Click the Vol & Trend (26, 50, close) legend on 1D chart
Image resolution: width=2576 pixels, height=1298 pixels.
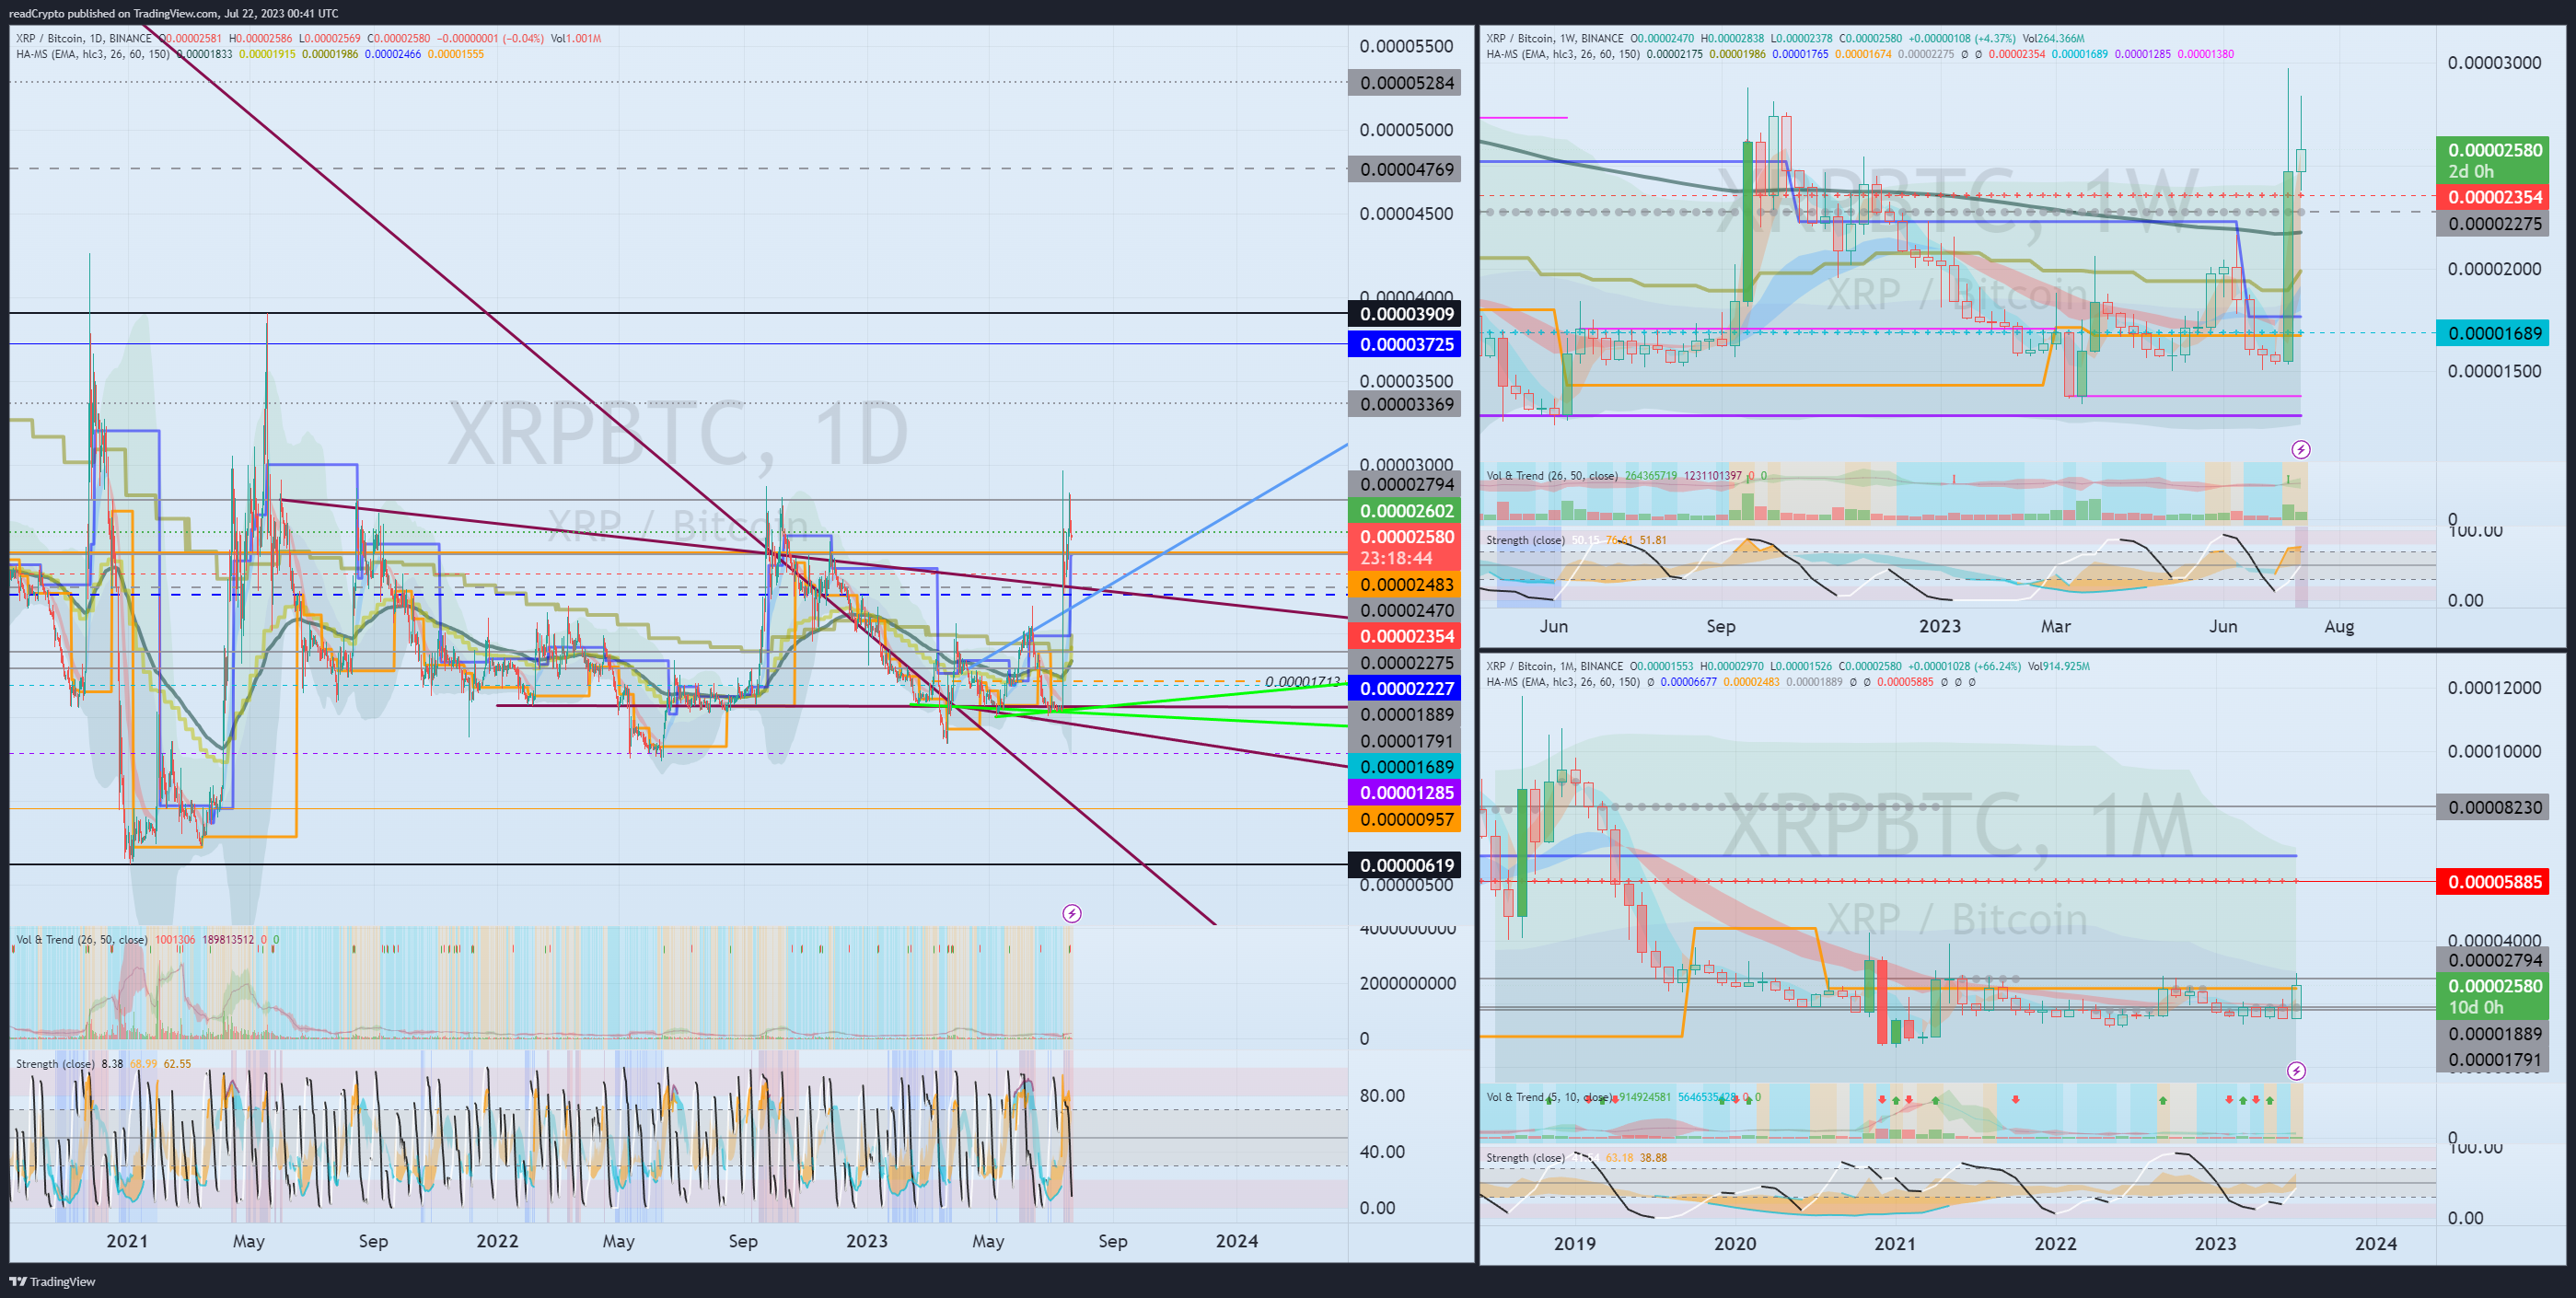pyautogui.click(x=82, y=940)
